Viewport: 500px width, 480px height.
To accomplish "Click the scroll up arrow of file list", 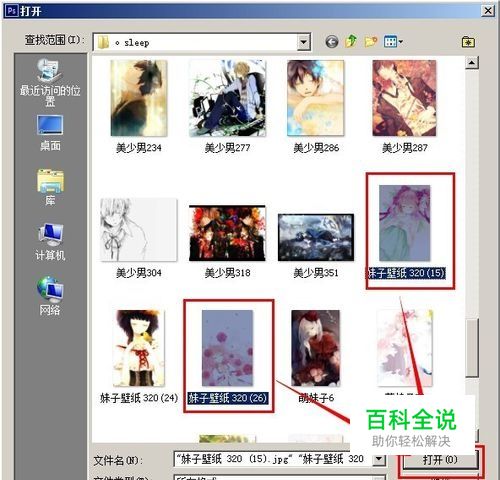I will click(x=472, y=62).
